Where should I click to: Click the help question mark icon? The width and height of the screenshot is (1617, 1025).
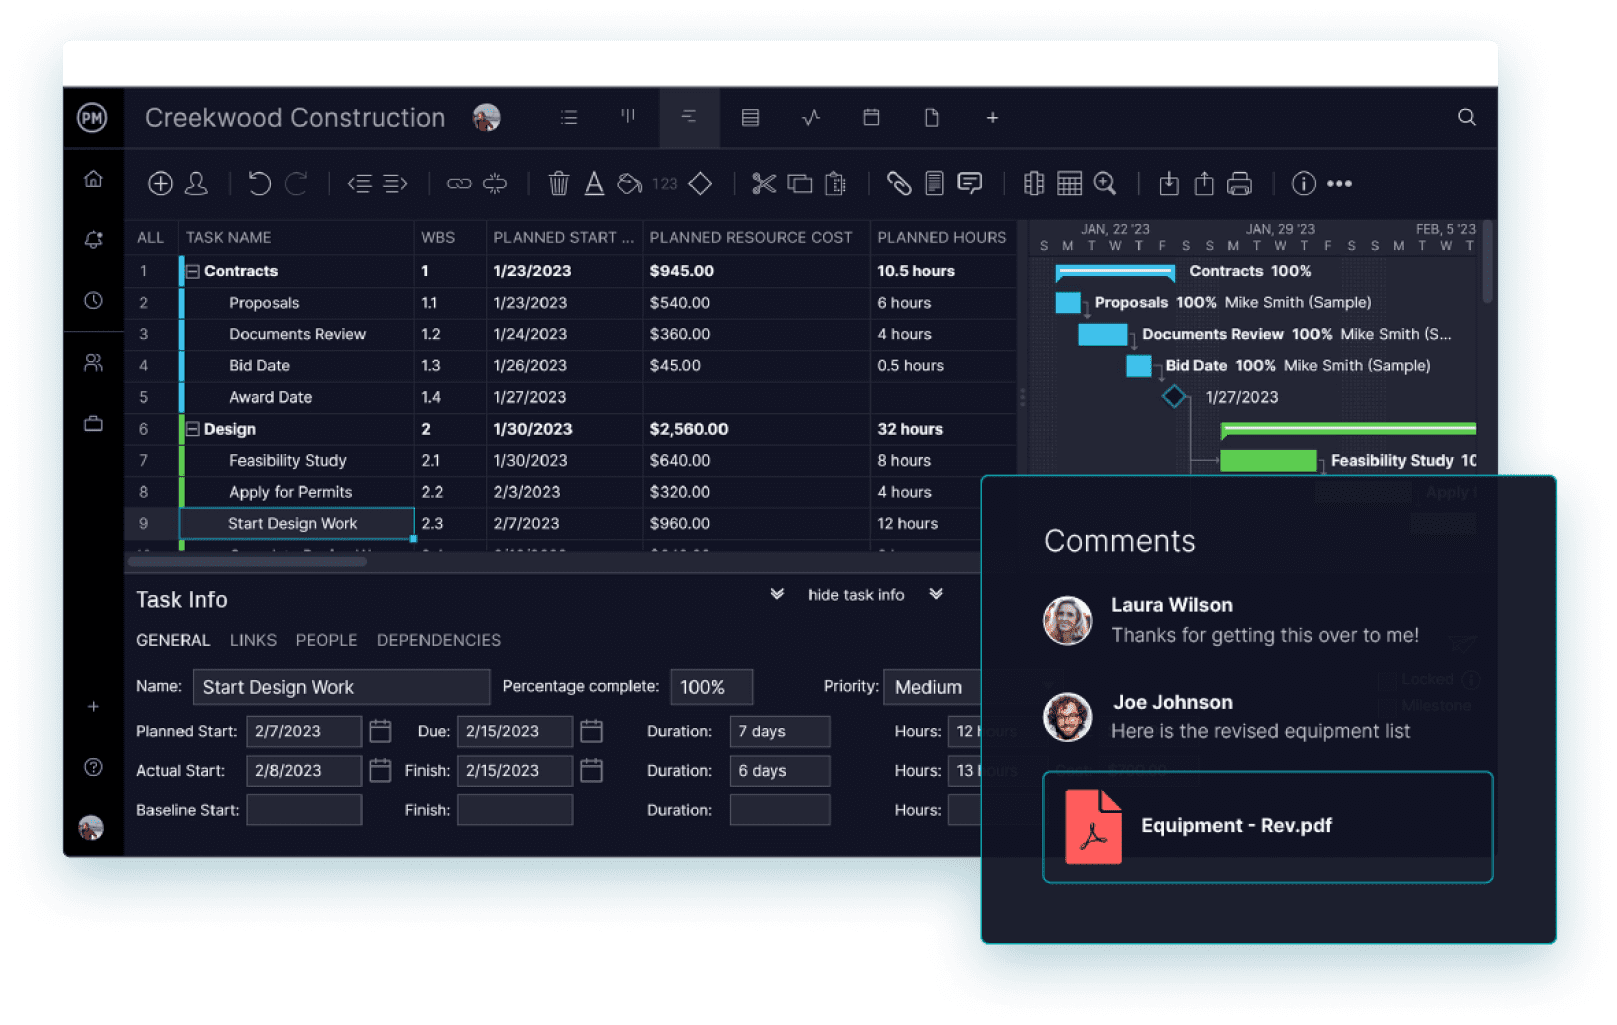pyautogui.click(x=93, y=767)
